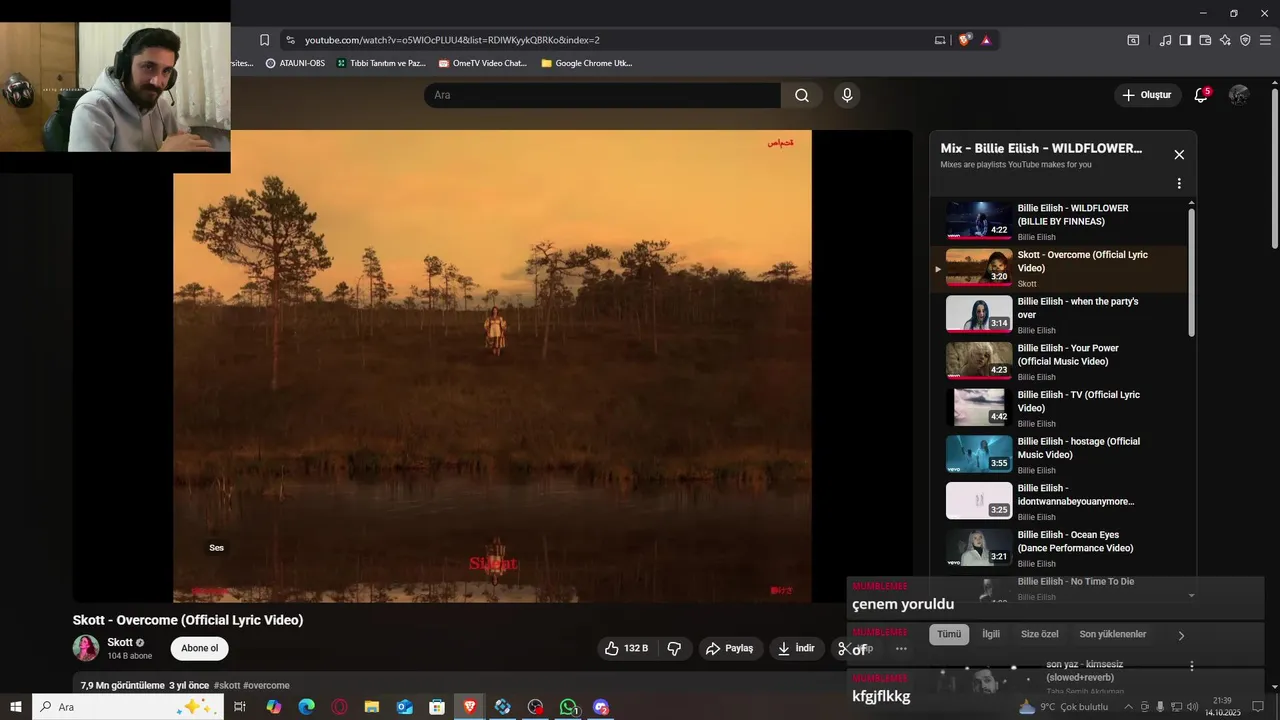The image size is (1280, 720).
Task: Launch Microsoft Edge from the taskbar
Action: [x=307, y=707]
